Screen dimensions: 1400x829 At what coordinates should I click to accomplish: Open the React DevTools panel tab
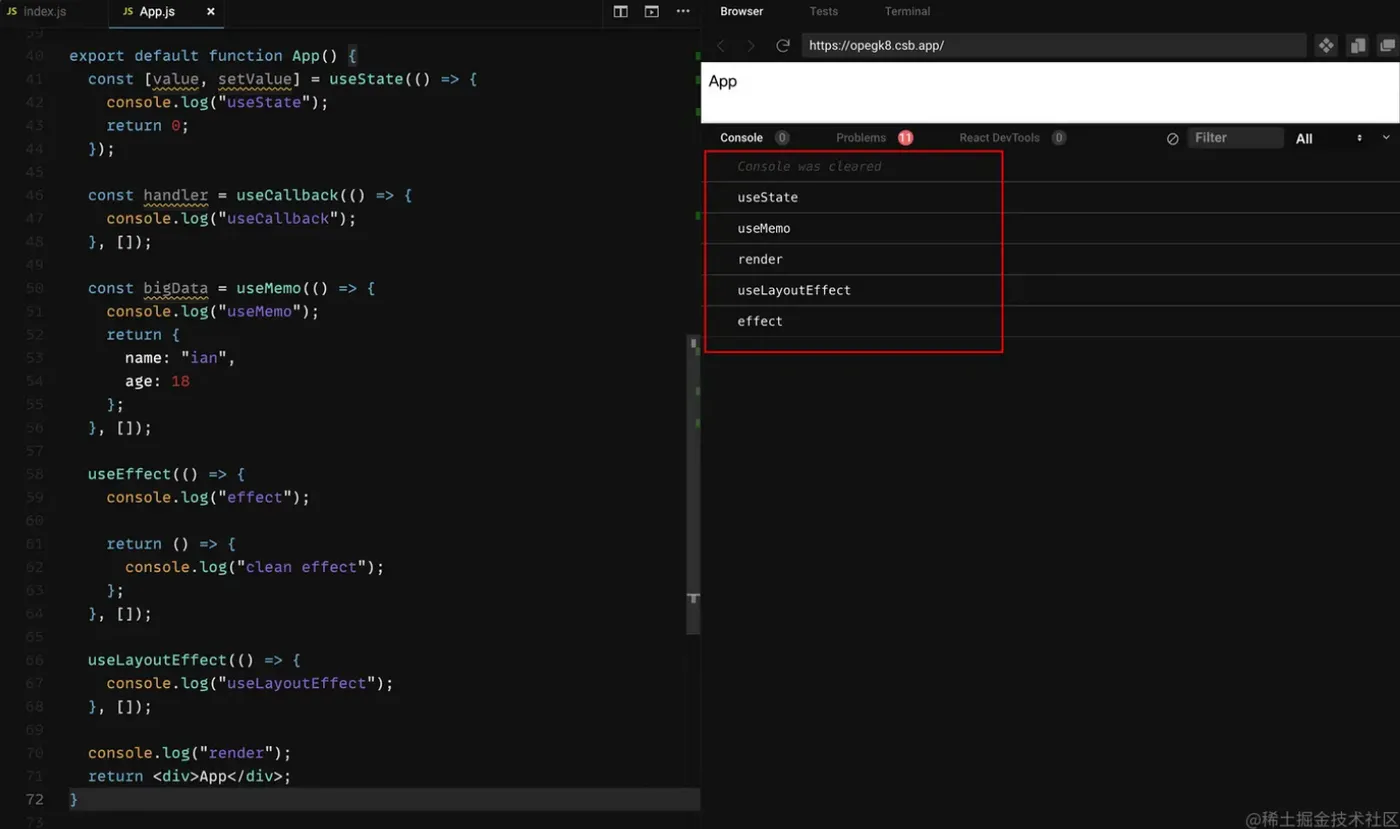[x=1000, y=138]
